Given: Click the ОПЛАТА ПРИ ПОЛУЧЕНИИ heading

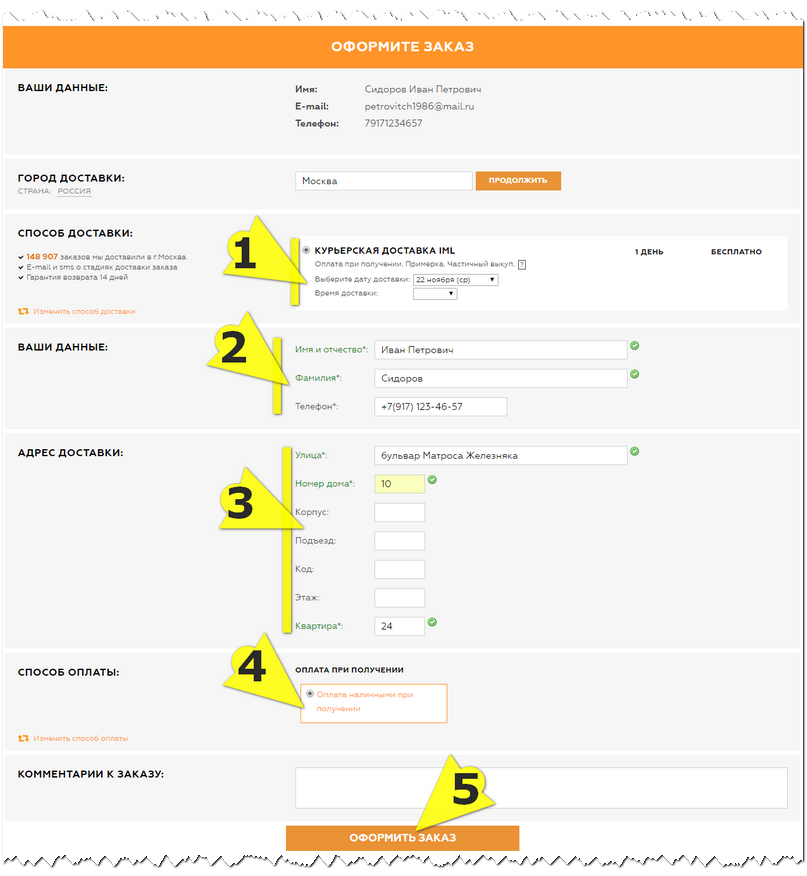Looking at the screenshot, I should (349, 670).
